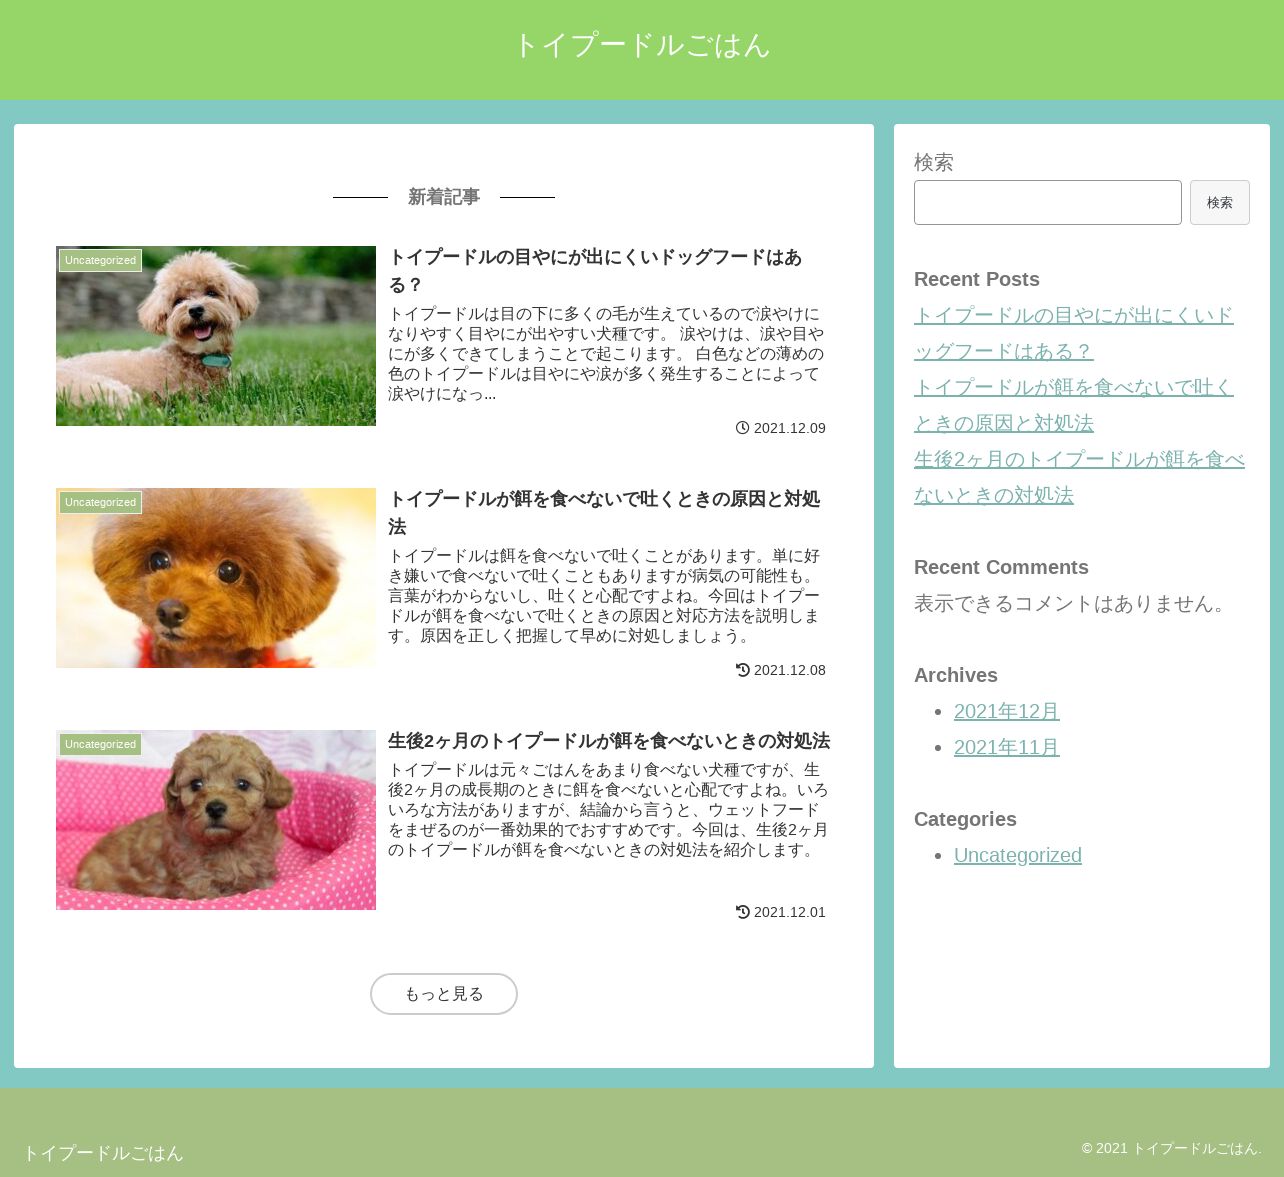Click the date text 2021.12.09
Viewport: 1284px width, 1177px height.
pyautogui.click(x=790, y=428)
